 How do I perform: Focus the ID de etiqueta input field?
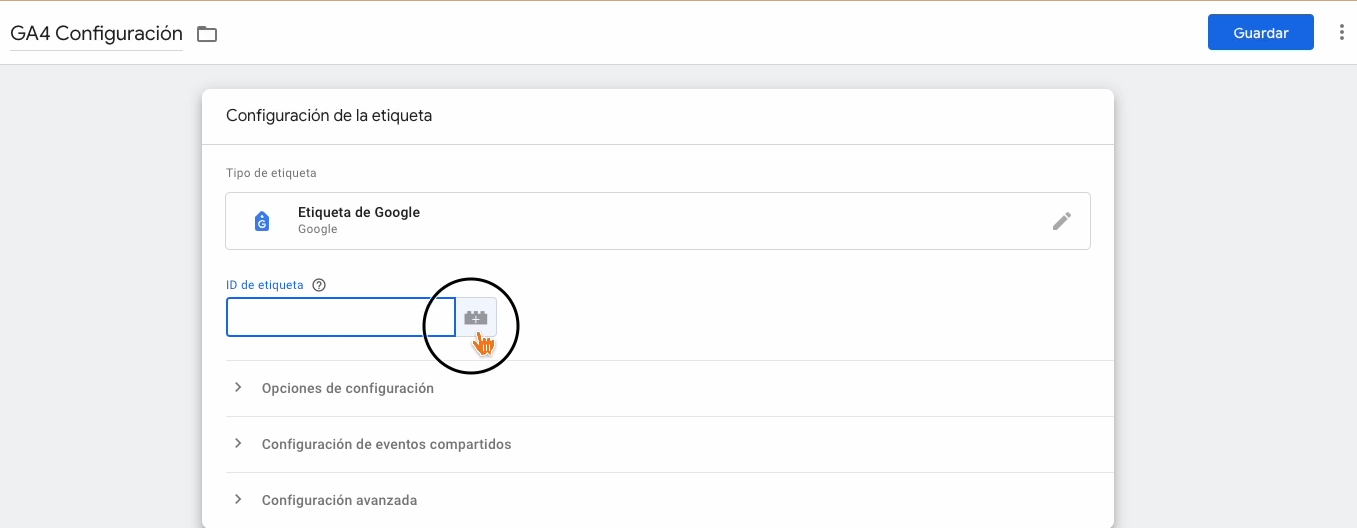pyautogui.click(x=340, y=317)
